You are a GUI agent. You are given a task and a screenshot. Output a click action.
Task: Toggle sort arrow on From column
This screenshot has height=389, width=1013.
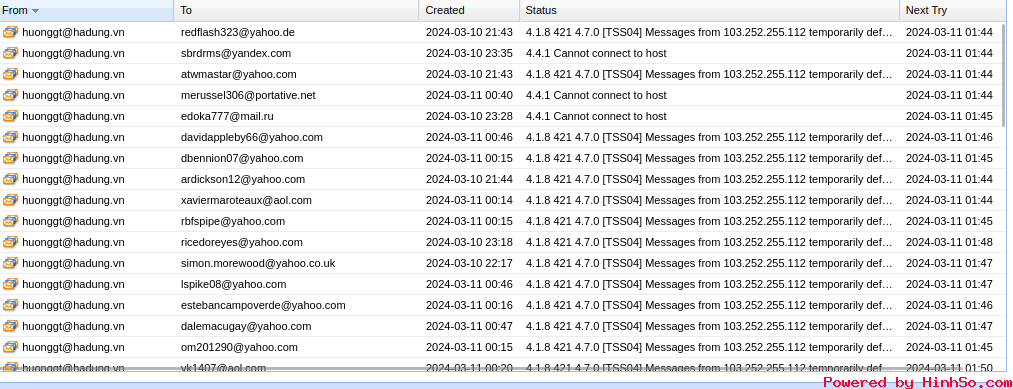pyautogui.click(x=35, y=10)
